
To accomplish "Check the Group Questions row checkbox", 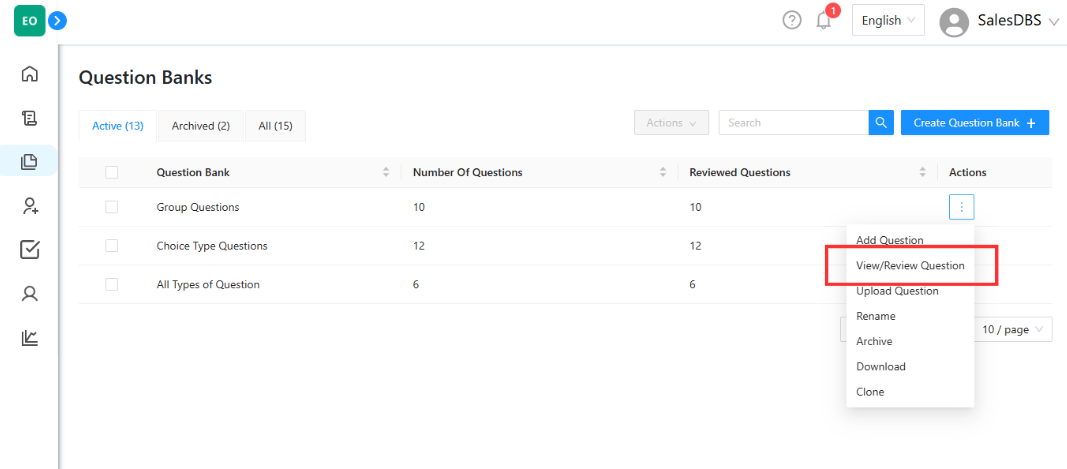I will click(x=111, y=207).
